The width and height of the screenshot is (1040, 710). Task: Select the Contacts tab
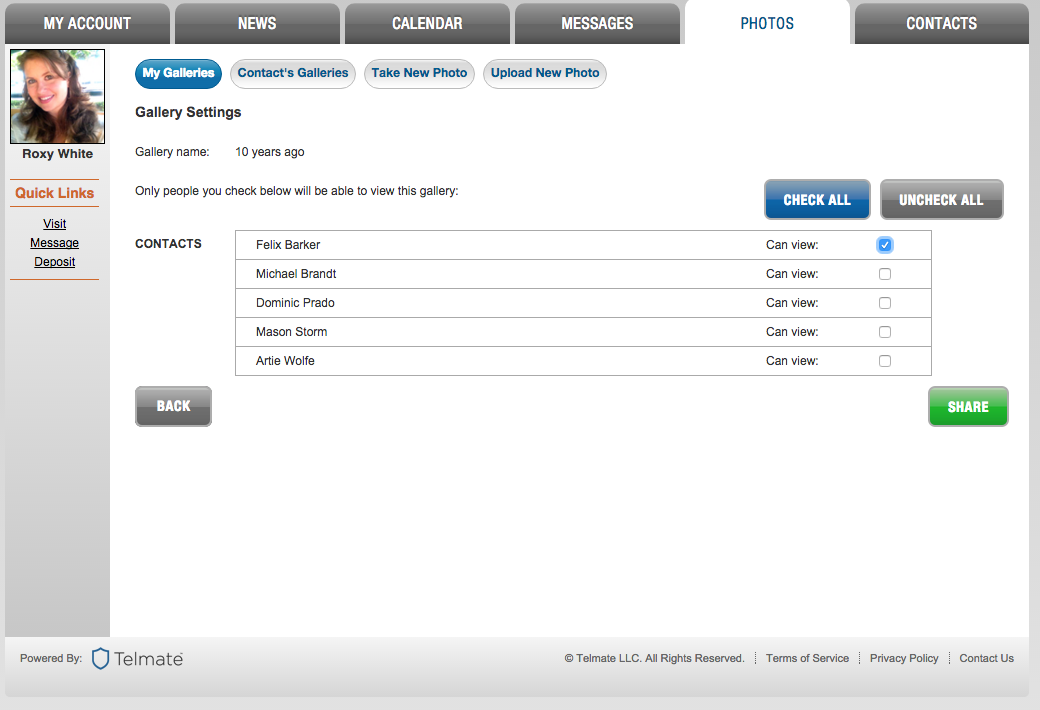click(941, 23)
